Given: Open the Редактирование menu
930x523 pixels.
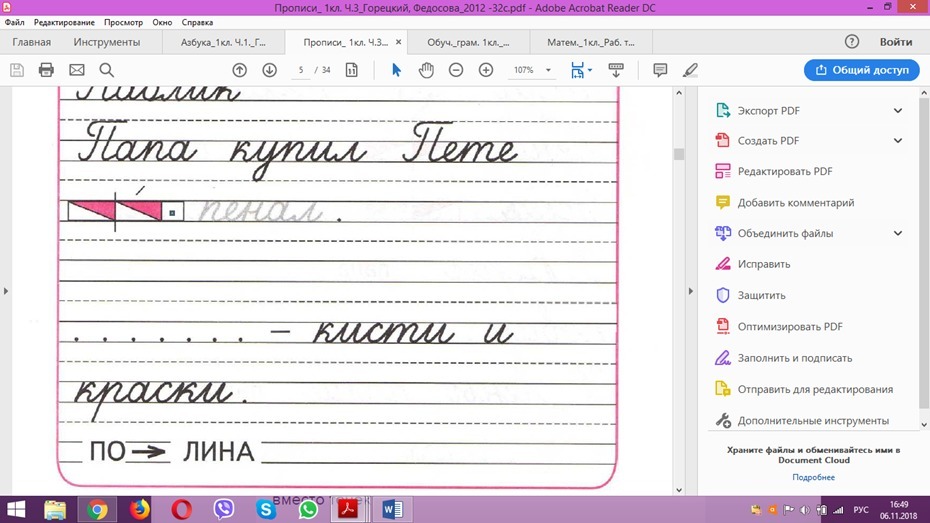Looking at the screenshot, I should (x=63, y=22).
